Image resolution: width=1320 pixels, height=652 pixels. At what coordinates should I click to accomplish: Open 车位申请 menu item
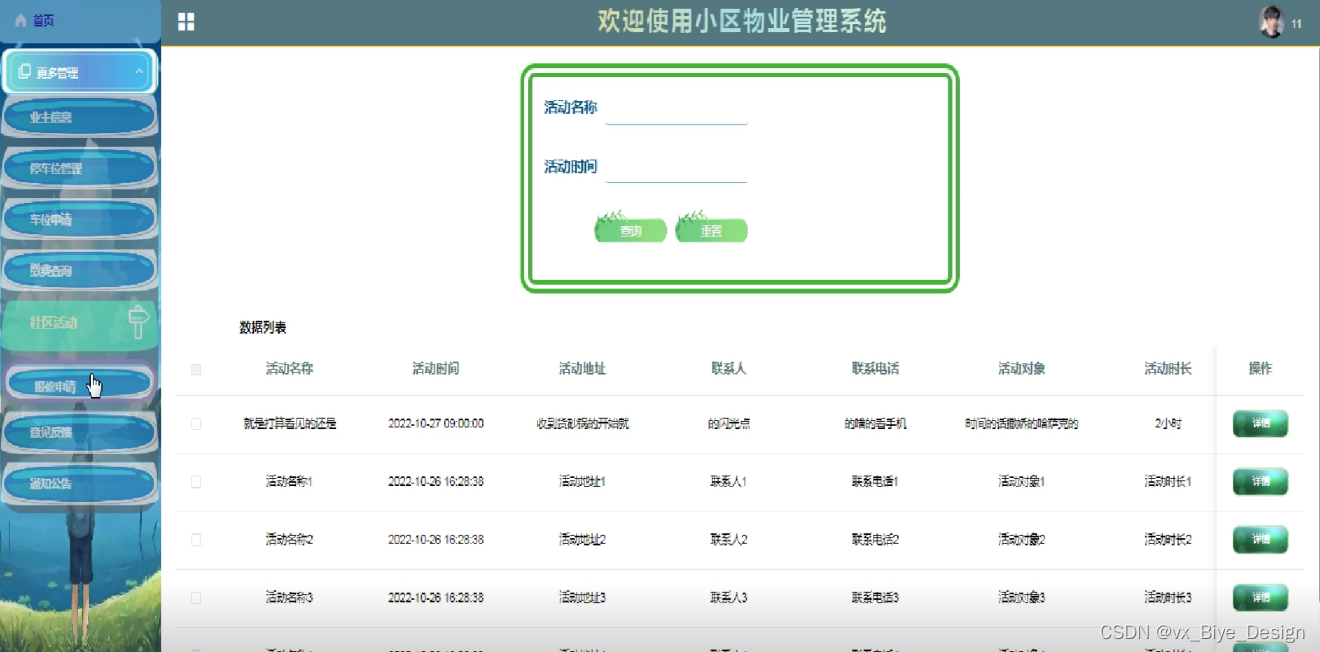click(x=80, y=219)
